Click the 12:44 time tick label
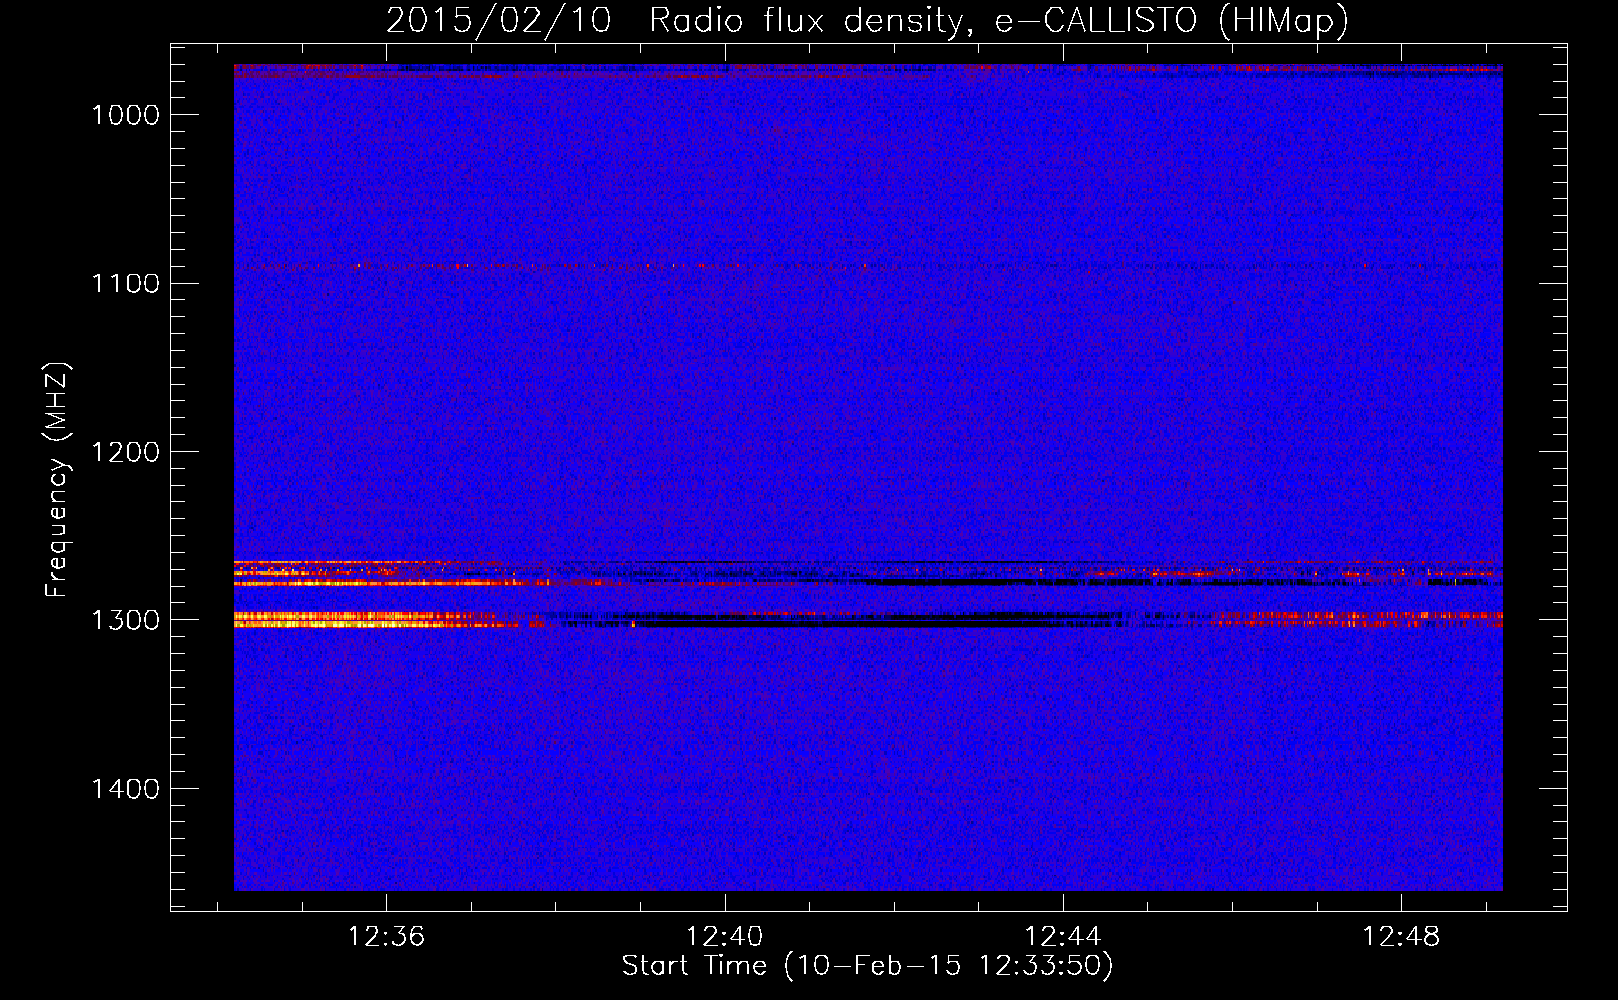 coord(1063,936)
